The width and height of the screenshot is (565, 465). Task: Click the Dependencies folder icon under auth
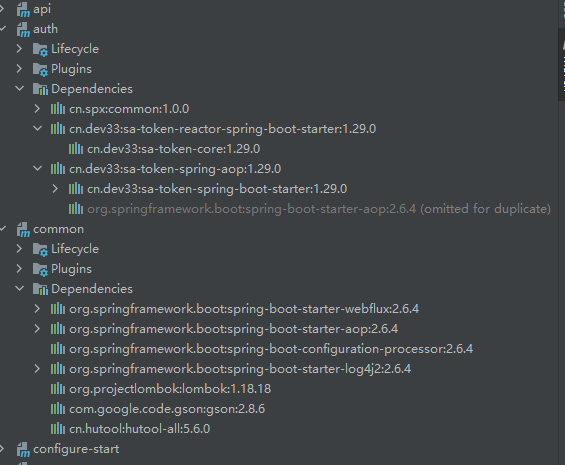click(40, 89)
